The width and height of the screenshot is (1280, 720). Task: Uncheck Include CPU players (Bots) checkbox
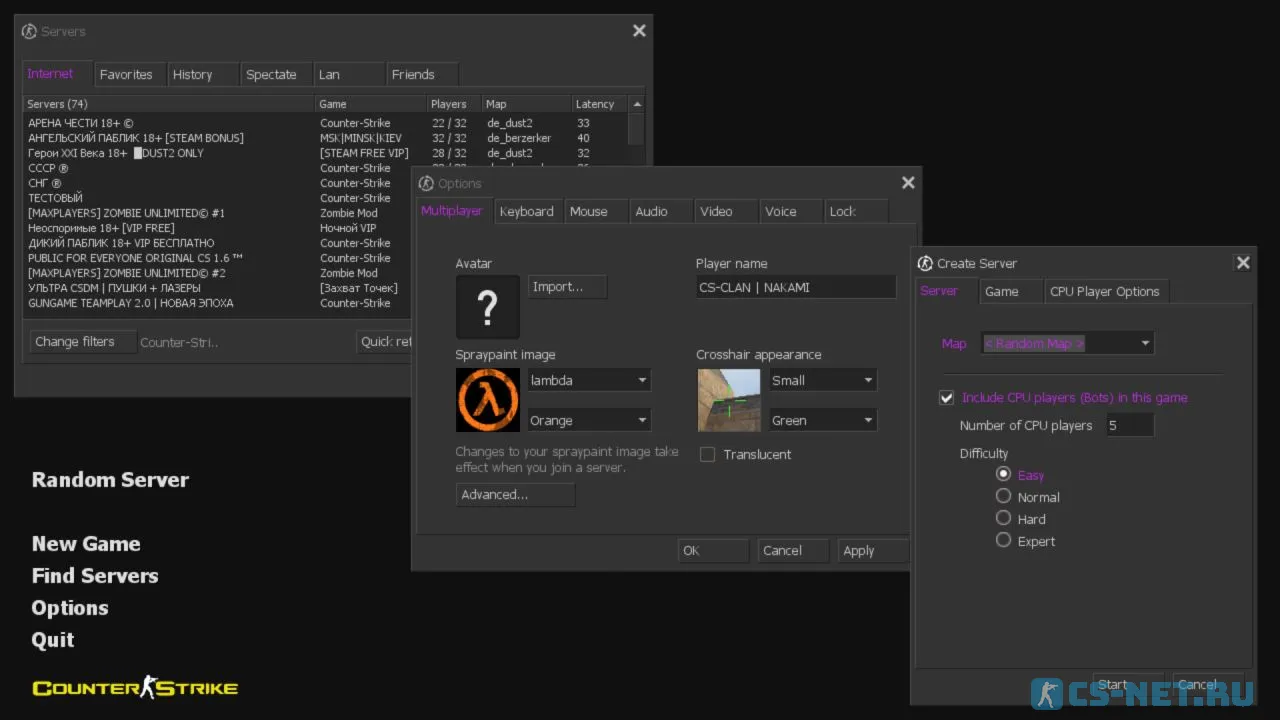pyautogui.click(x=947, y=398)
